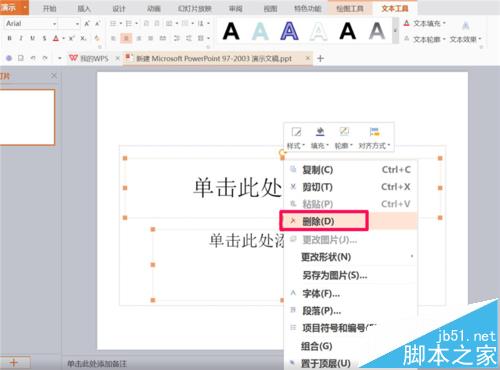The width and height of the screenshot is (500, 370).
Task: Open the 开始 ribbon tab
Action: (50, 8)
